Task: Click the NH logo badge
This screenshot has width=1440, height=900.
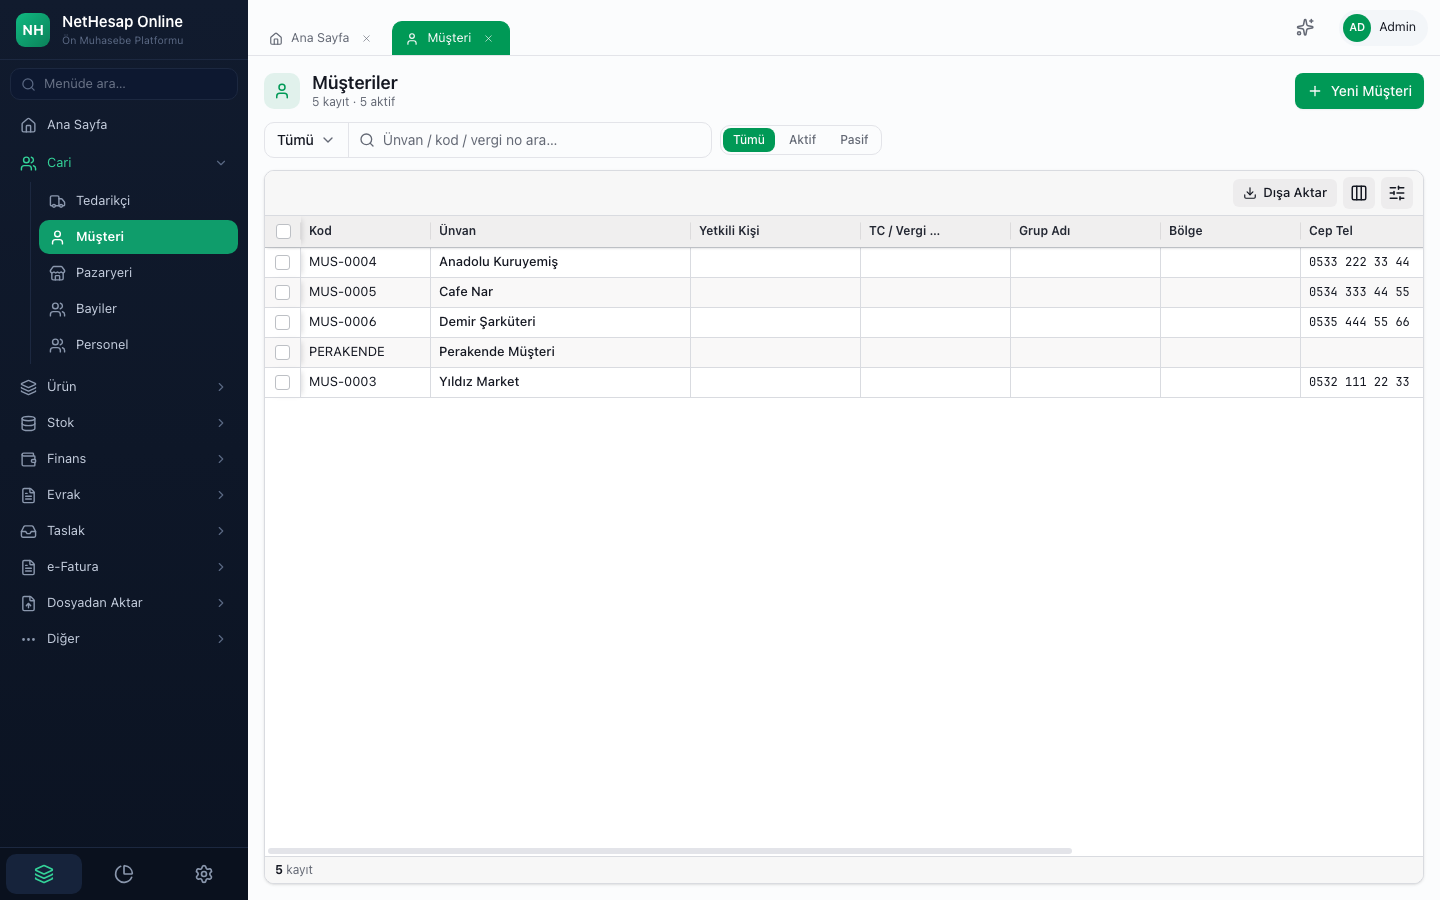Action: point(33,30)
